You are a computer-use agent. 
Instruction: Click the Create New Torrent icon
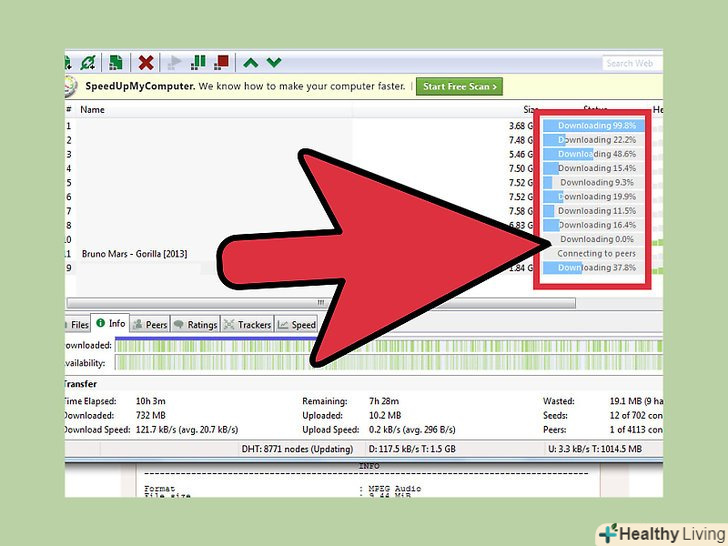click(116, 63)
